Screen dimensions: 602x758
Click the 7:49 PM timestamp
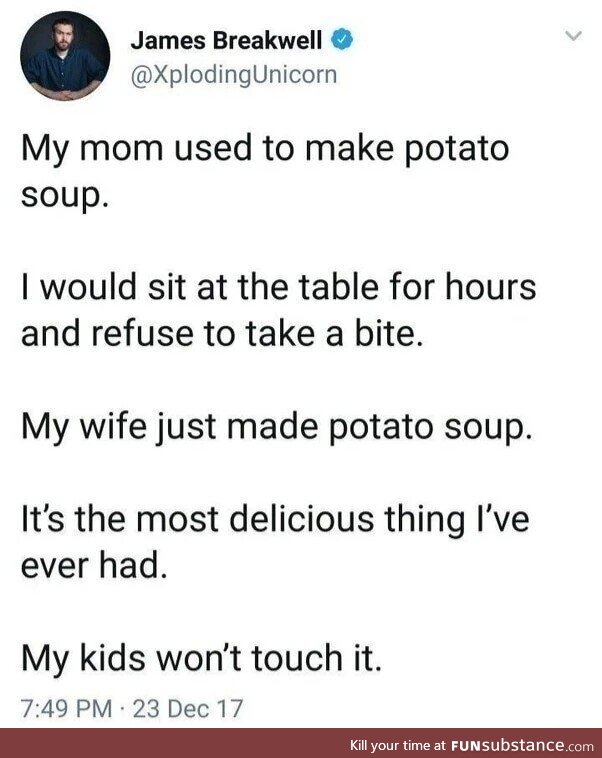click(66, 709)
